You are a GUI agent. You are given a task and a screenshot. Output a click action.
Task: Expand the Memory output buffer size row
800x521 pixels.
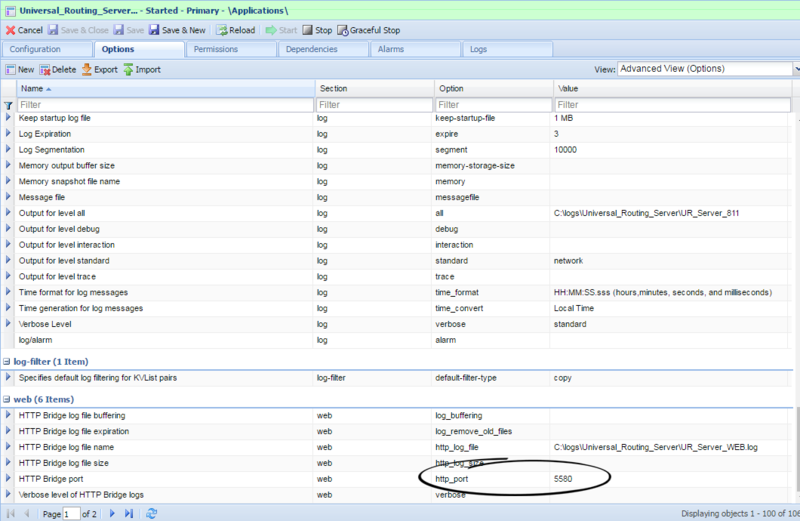8,165
